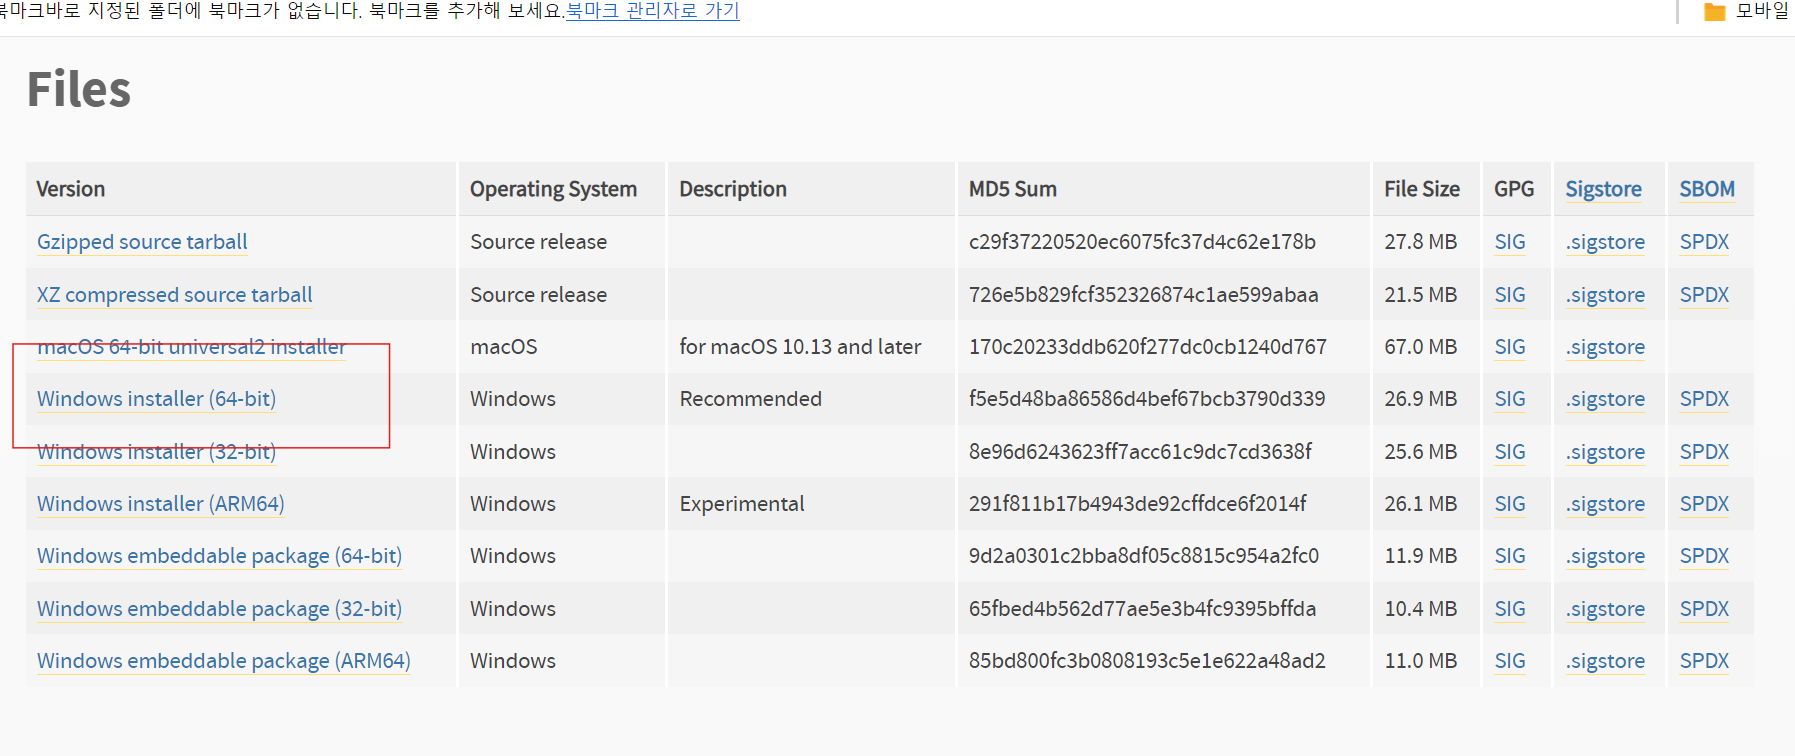Select MD5 sum 726e5b829fcf352326874c1ae599abaa
This screenshot has width=1795, height=756.
click(x=1144, y=295)
